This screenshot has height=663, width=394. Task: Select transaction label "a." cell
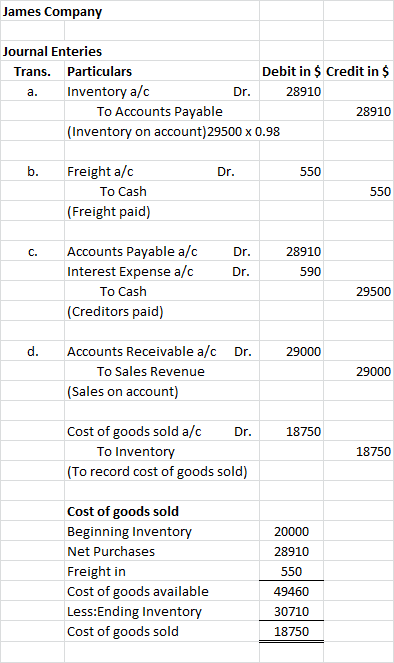[x=32, y=91]
